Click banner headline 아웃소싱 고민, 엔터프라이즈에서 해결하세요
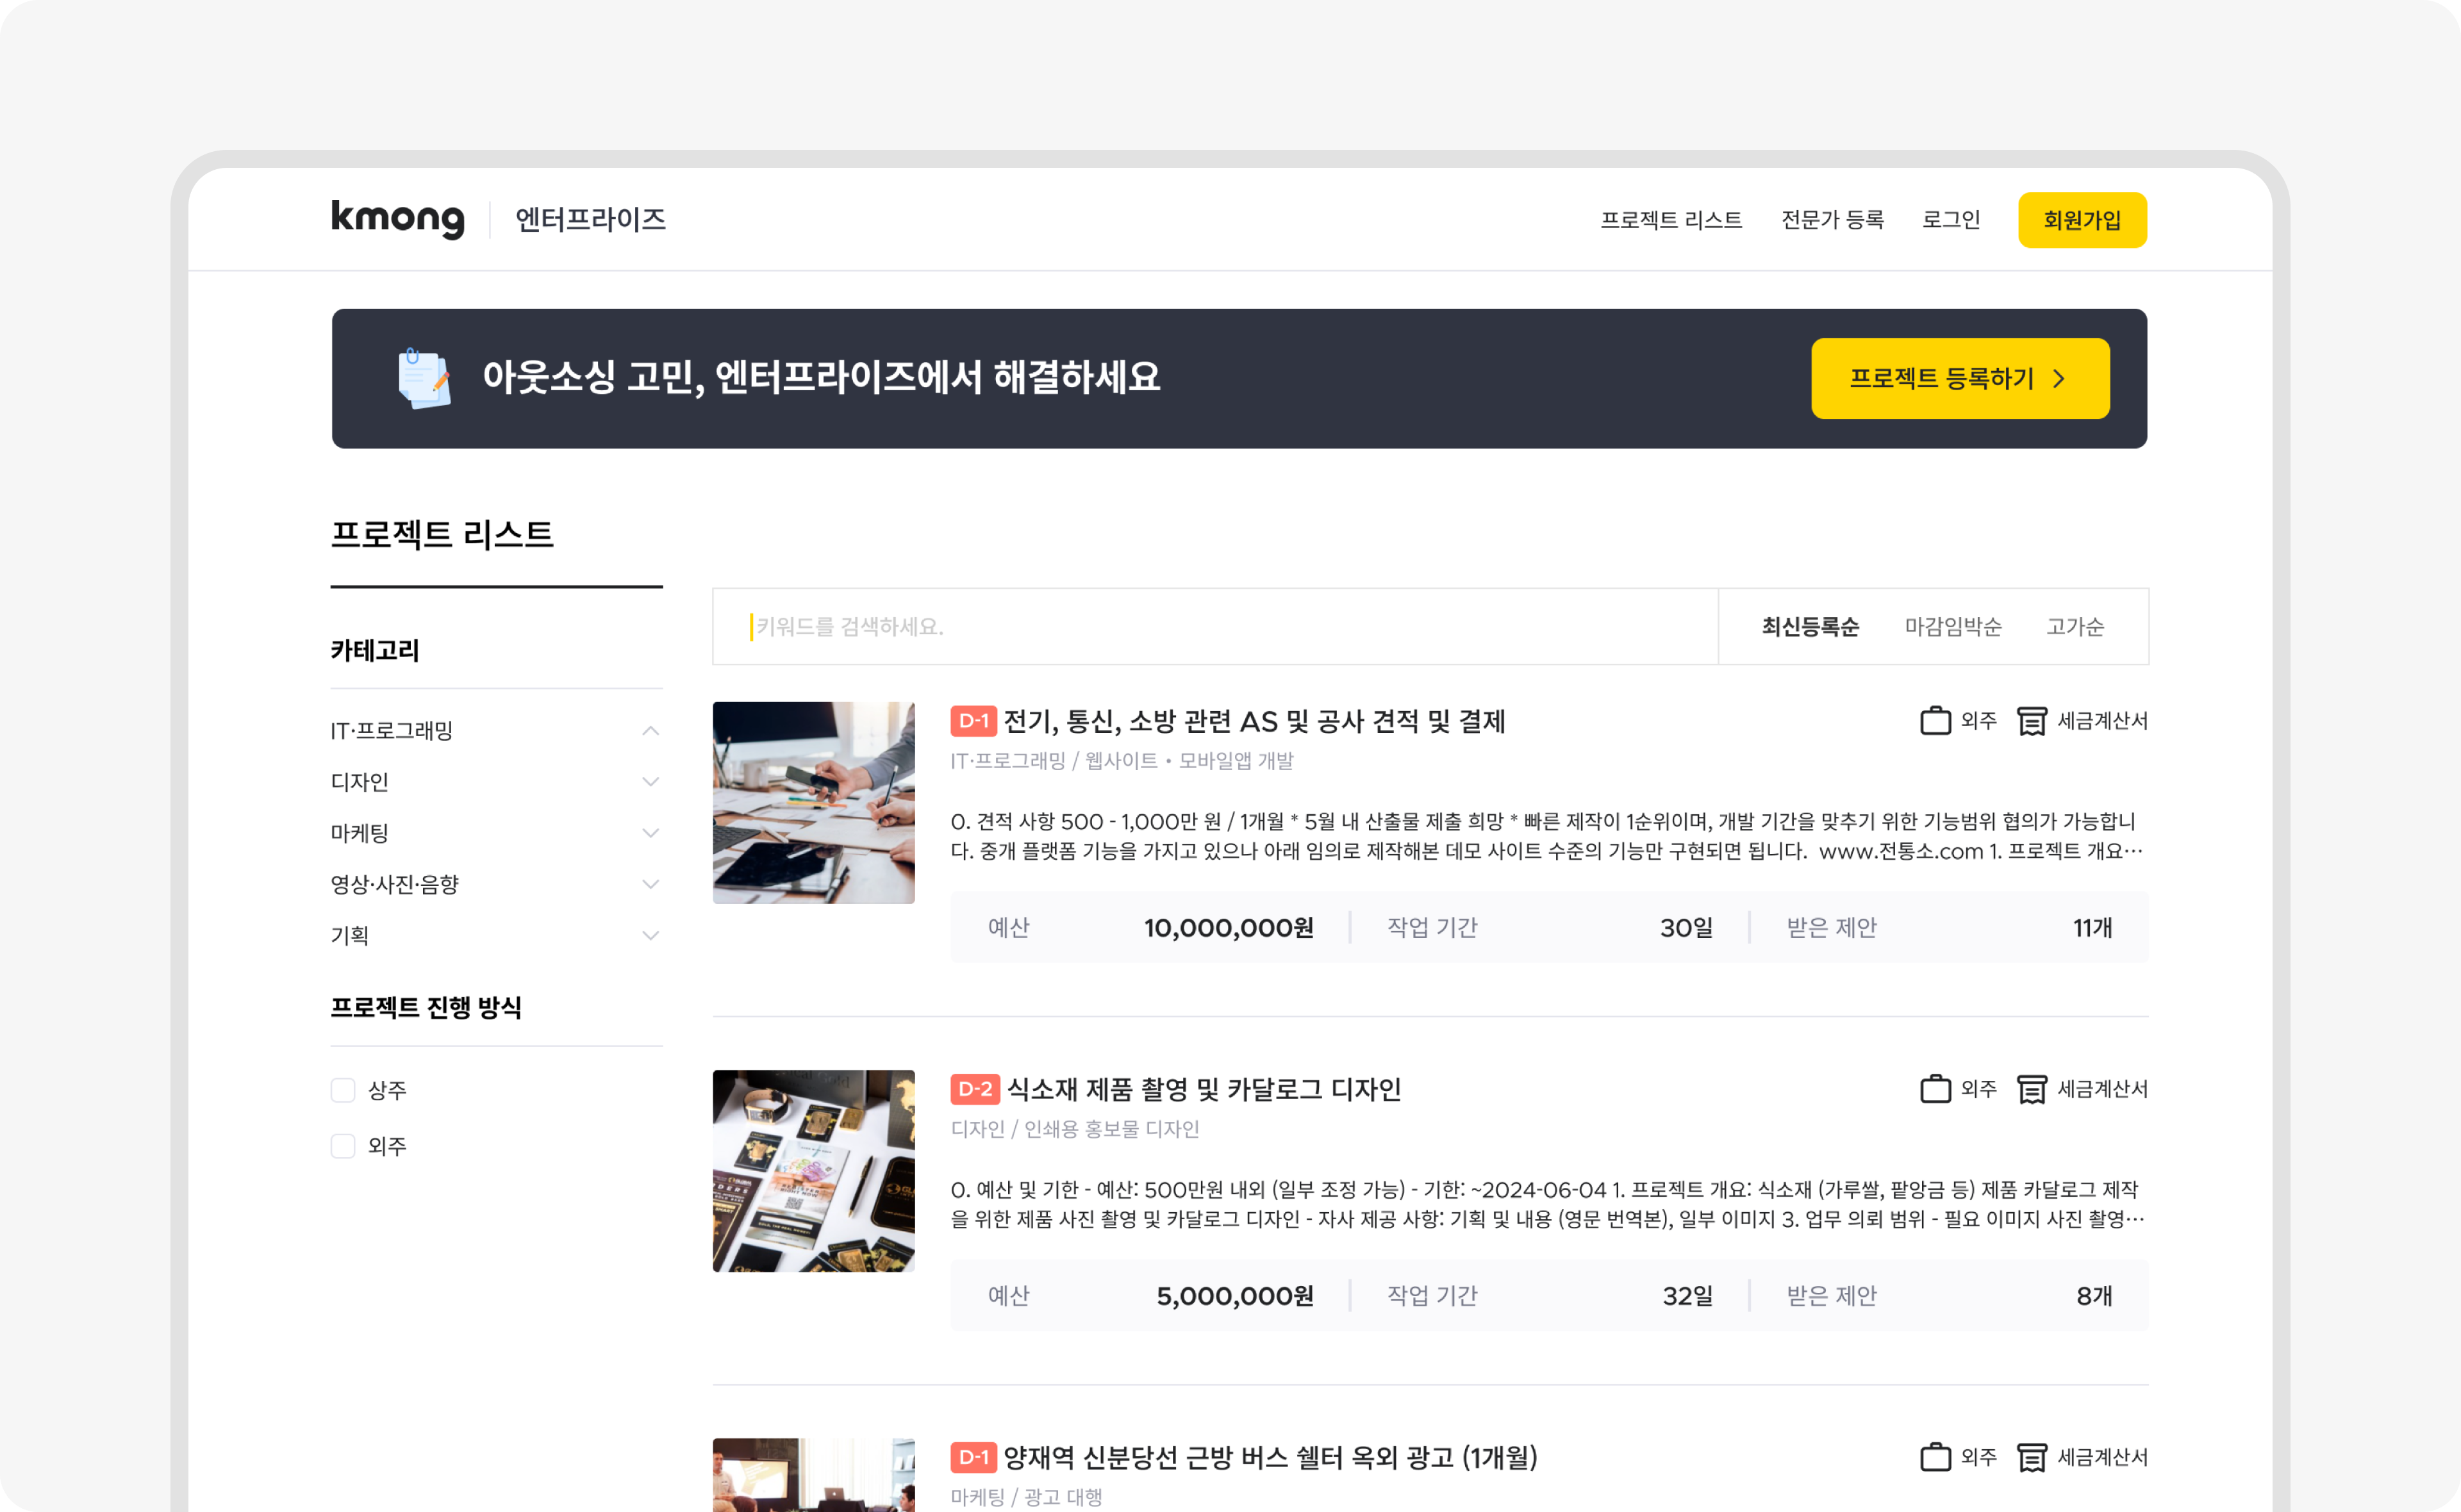Screen dimensions: 2461x1512 (x=821, y=378)
